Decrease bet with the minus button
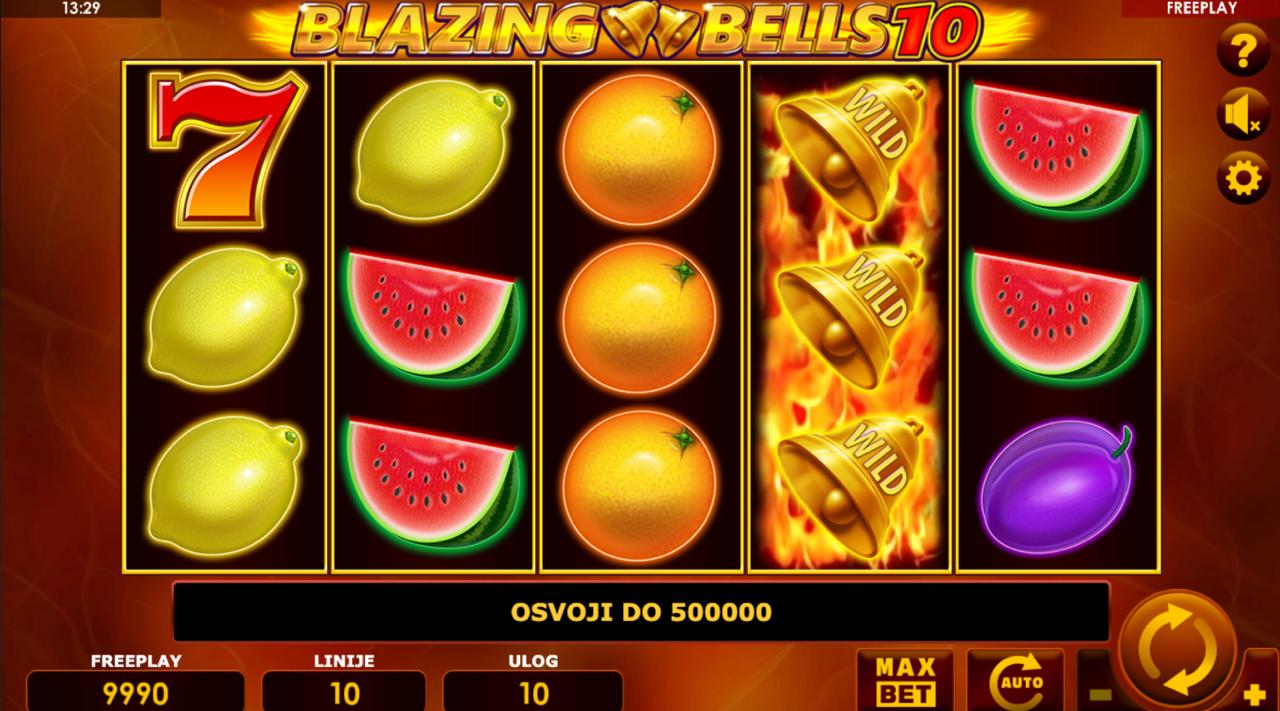Viewport: 1280px width, 711px height. click(1098, 692)
